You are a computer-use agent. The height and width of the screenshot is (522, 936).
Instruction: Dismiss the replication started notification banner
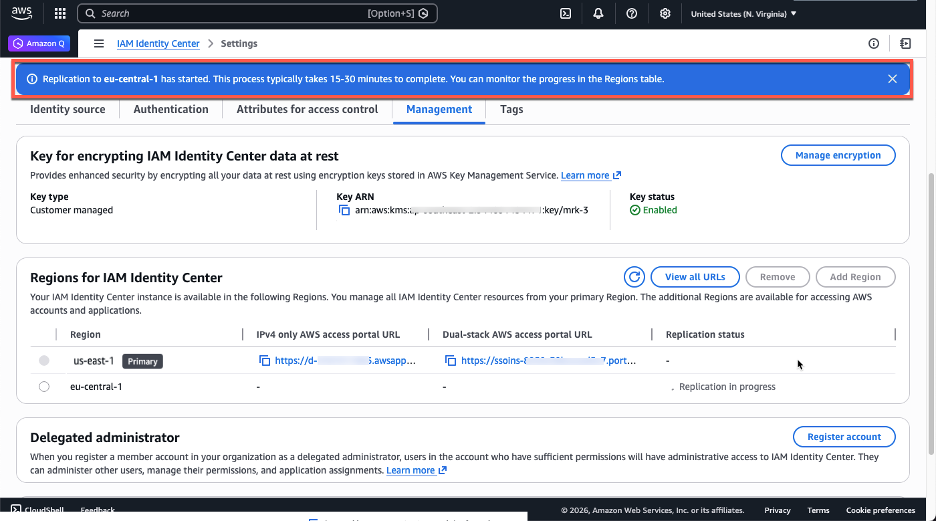click(x=892, y=79)
